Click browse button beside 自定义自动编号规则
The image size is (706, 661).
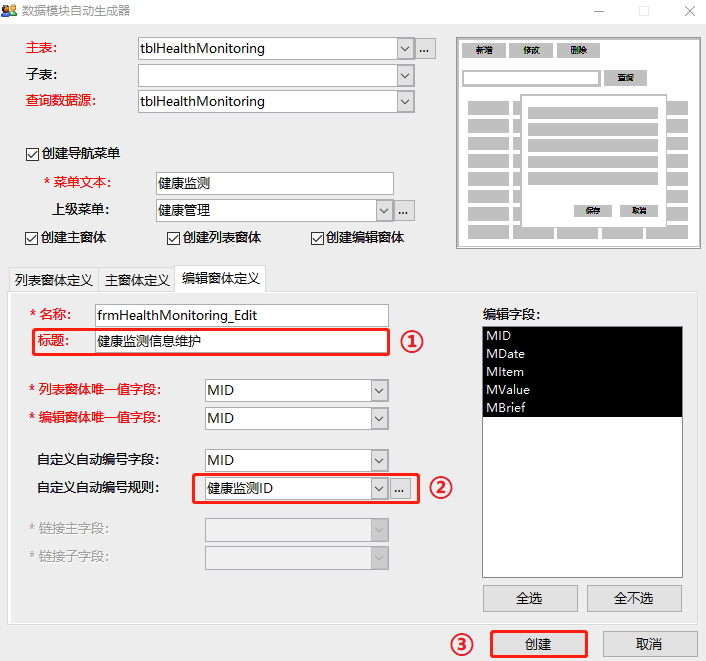point(399,489)
